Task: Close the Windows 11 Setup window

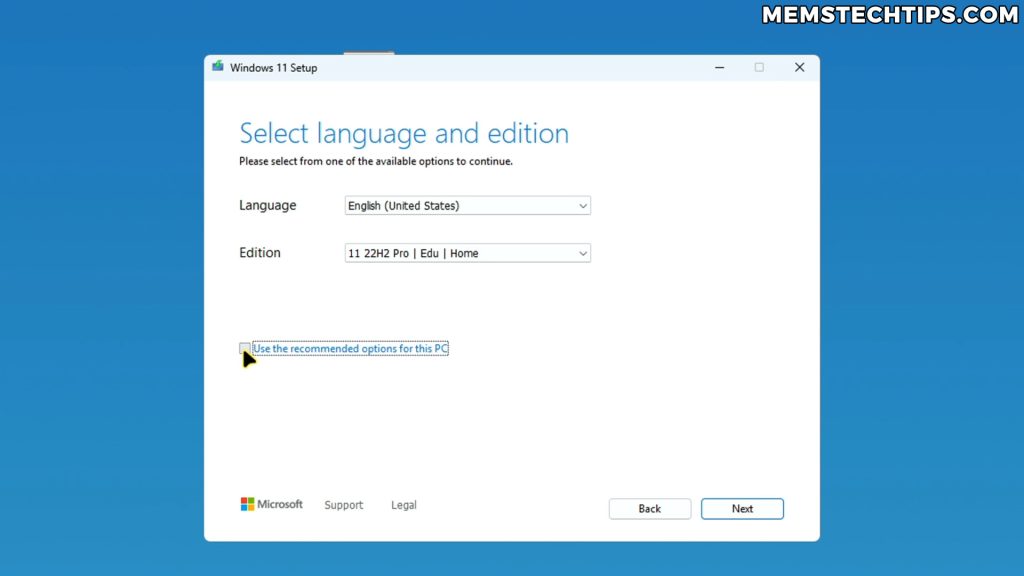Action: click(x=799, y=67)
